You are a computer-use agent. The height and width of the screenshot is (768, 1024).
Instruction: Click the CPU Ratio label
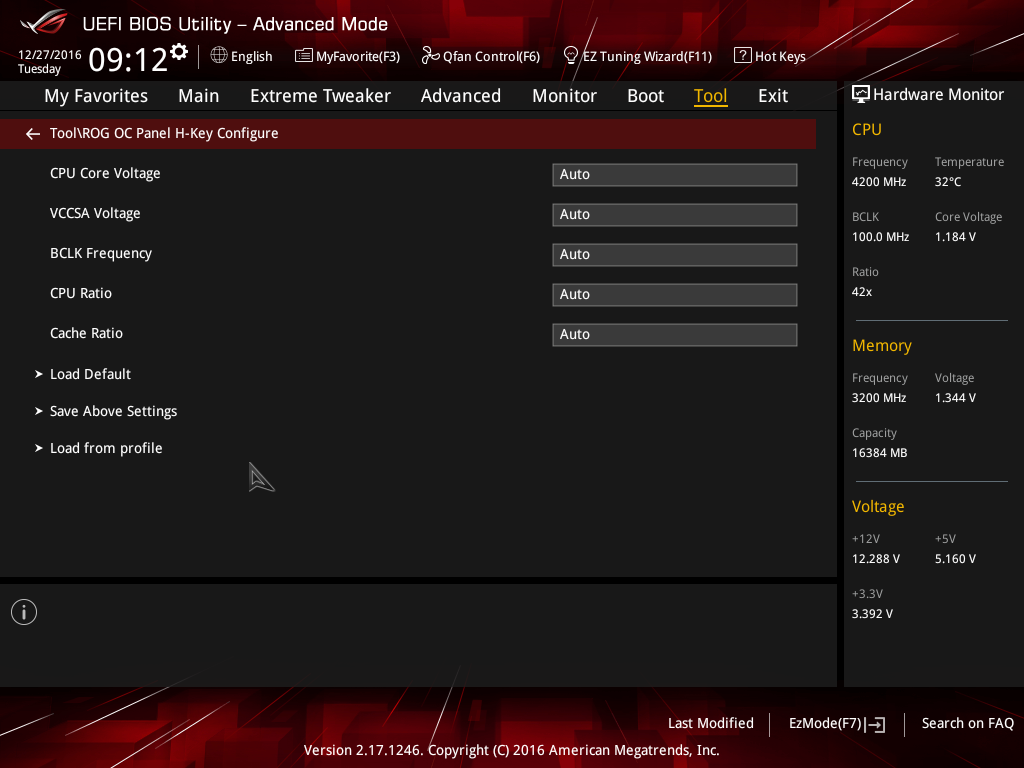tap(81, 293)
